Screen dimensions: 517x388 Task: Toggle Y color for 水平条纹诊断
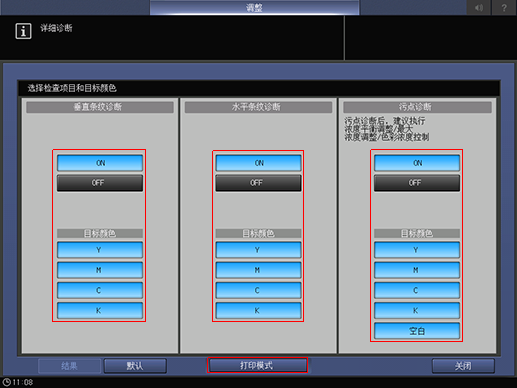click(258, 250)
